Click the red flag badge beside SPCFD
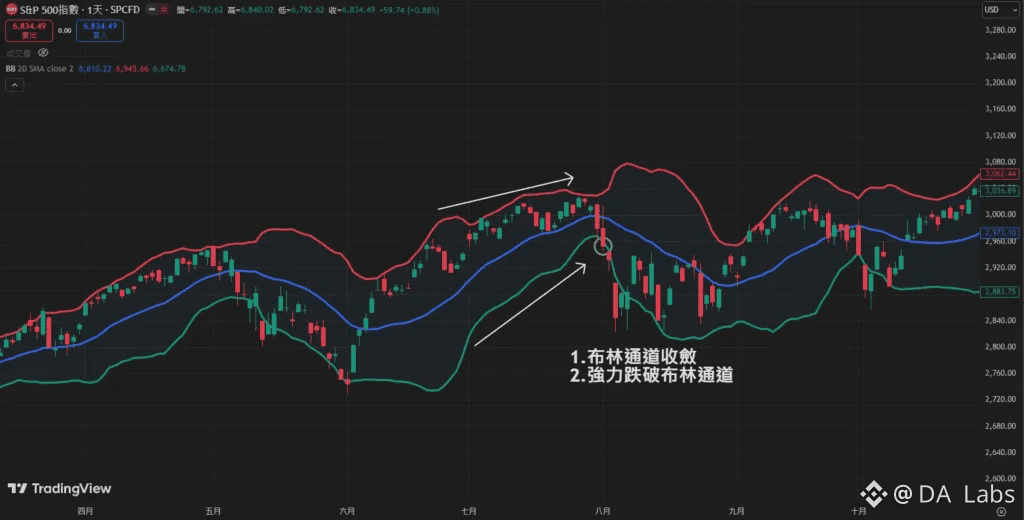Viewport: 1024px width, 520px height. click(x=164, y=10)
